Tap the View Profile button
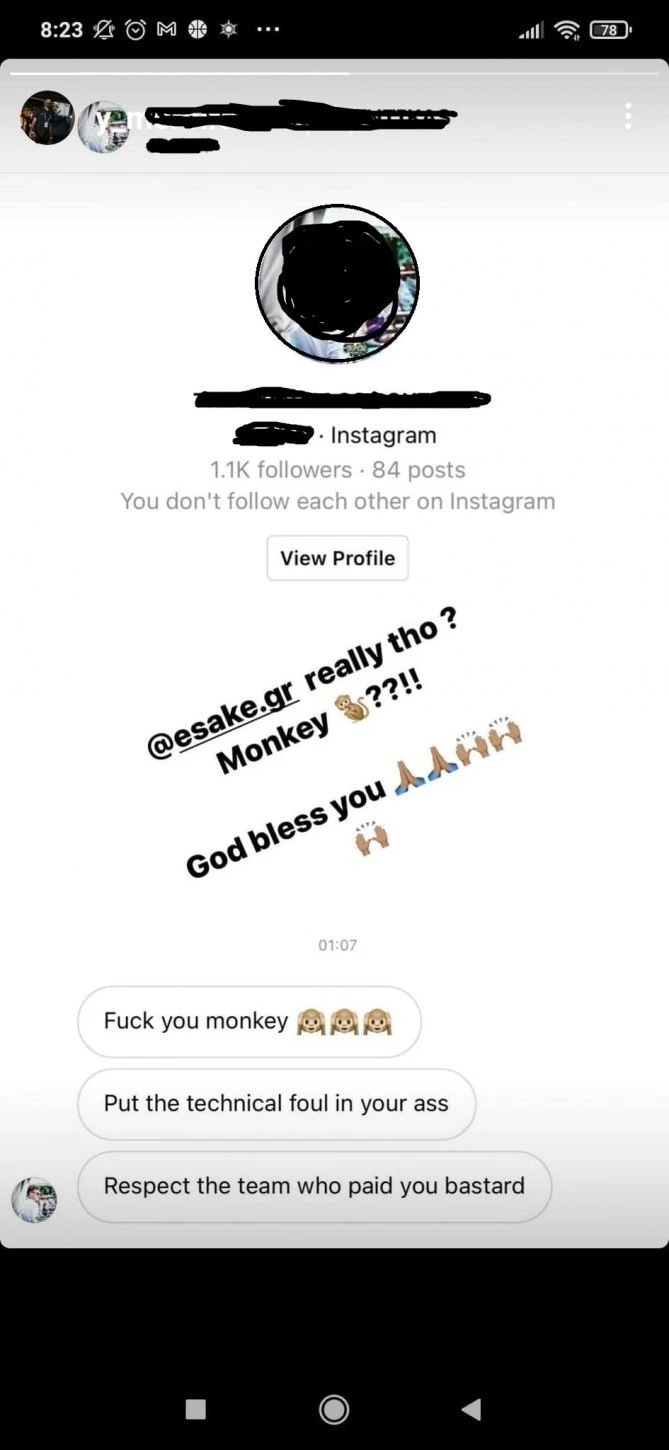 [337, 558]
